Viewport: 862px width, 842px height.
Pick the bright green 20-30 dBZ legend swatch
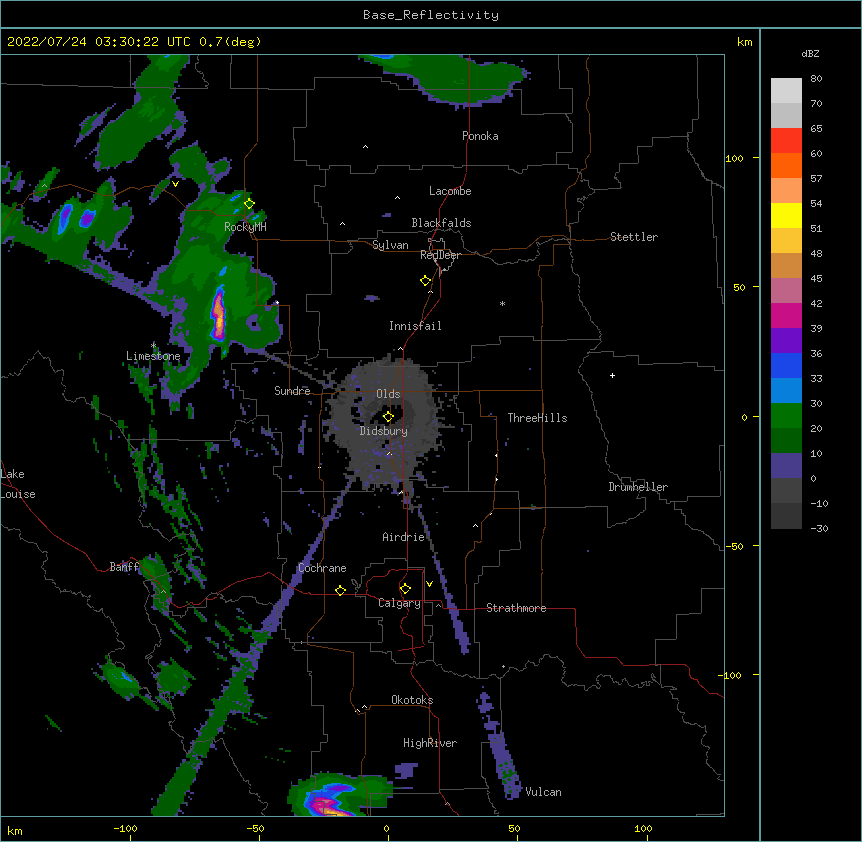tap(786, 416)
